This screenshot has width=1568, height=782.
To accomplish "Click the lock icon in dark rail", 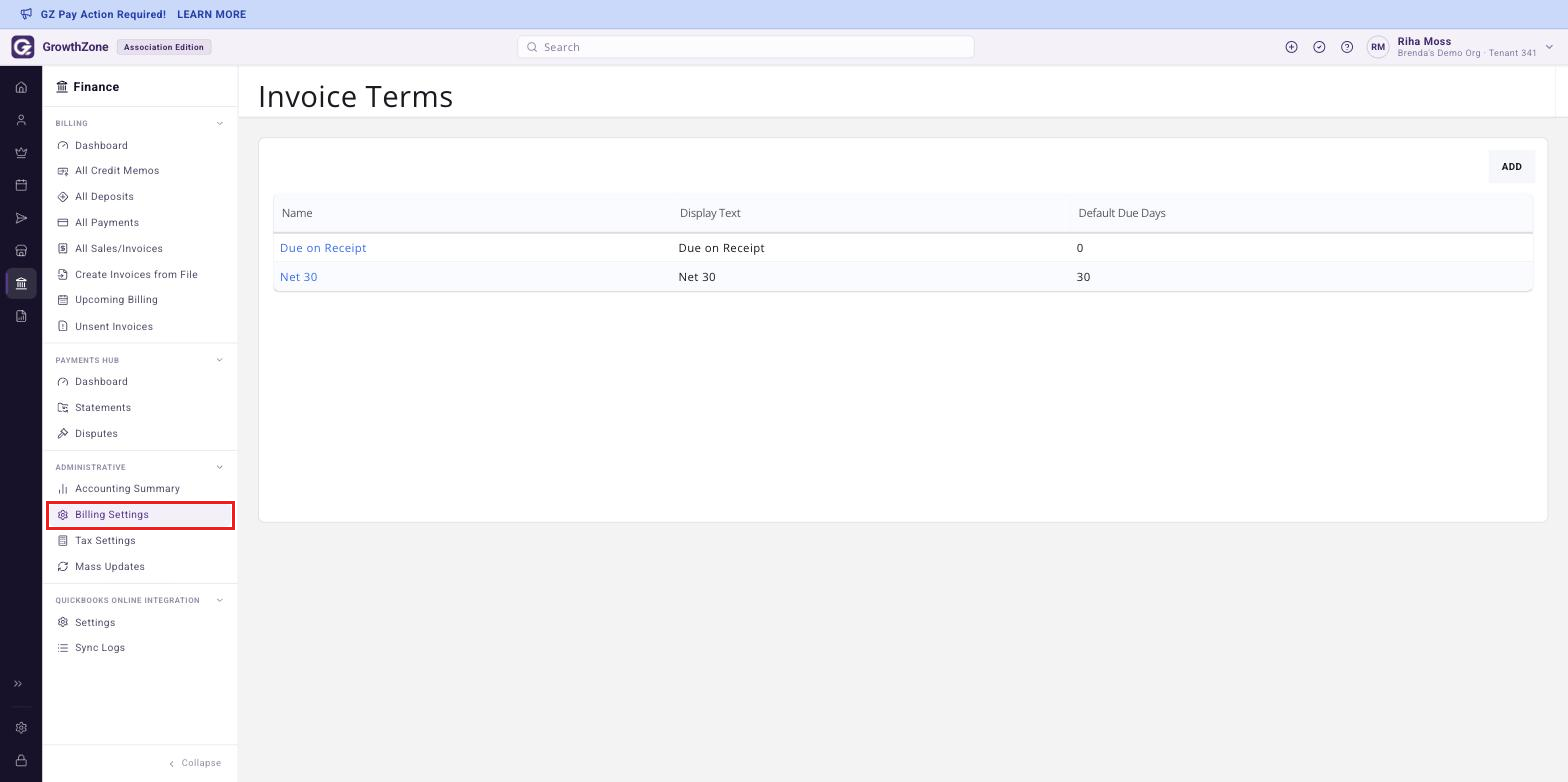I will tap(21, 761).
